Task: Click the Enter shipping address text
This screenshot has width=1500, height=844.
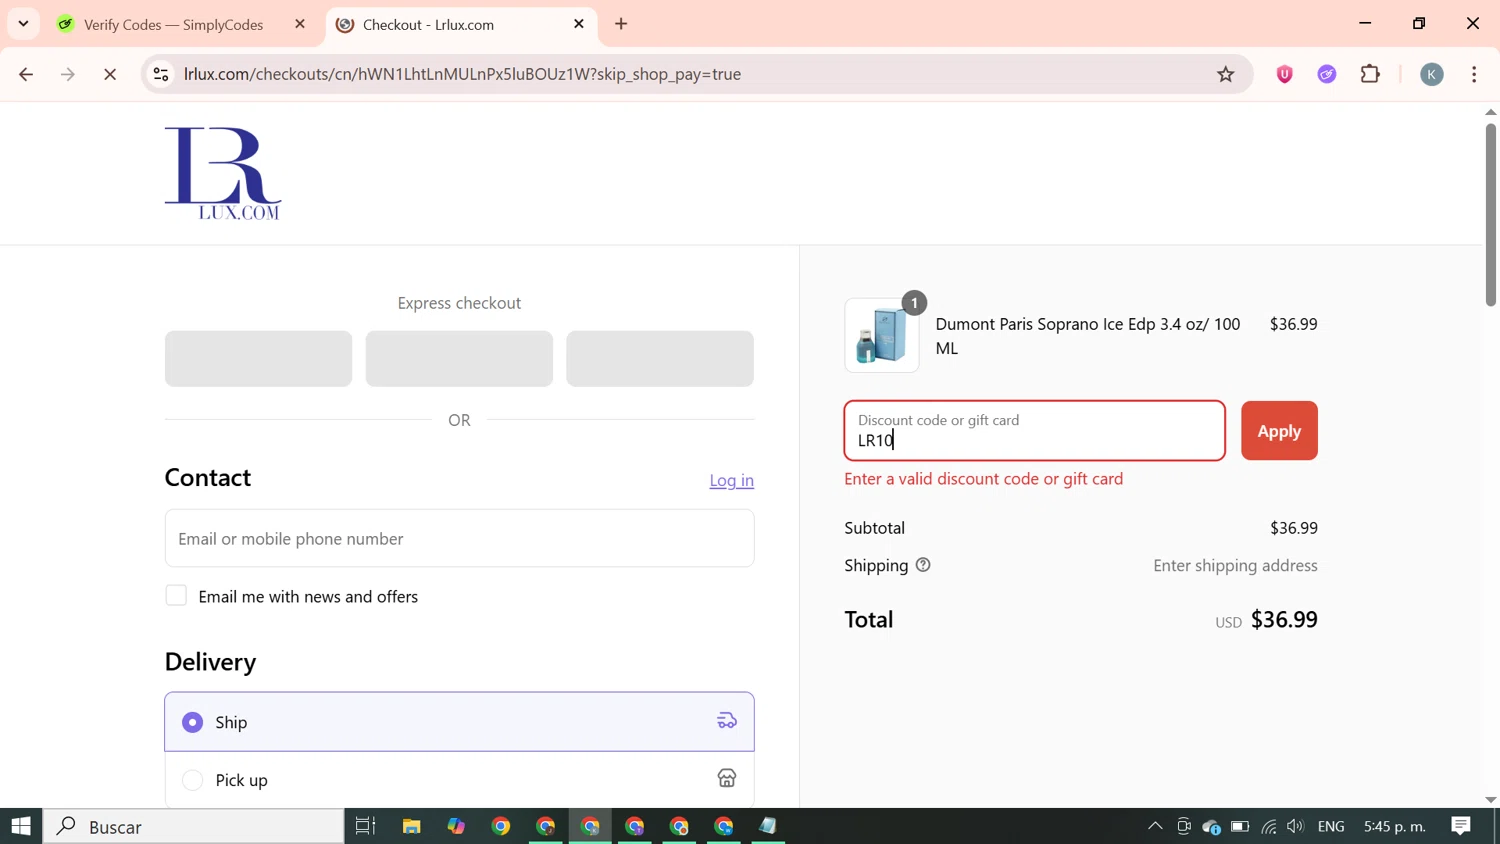Action: point(1235,566)
